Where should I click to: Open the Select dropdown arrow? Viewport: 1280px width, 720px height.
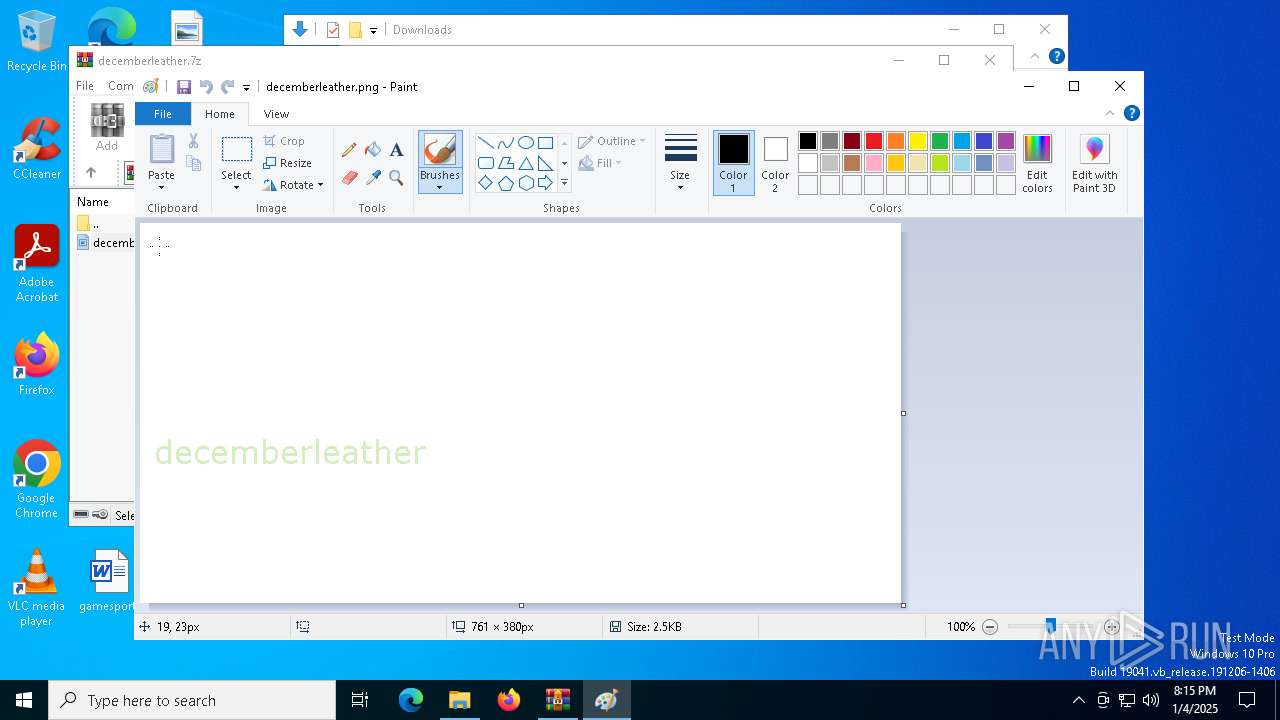click(x=237, y=186)
